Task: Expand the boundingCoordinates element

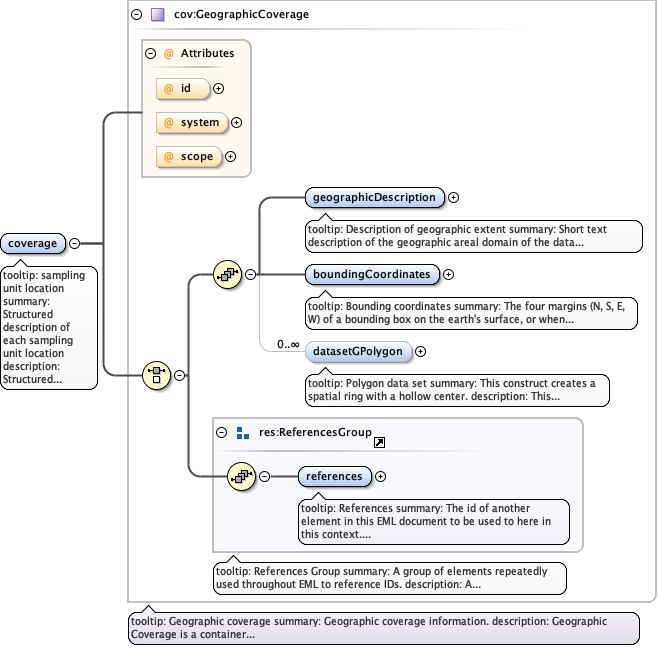Action: (x=448, y=274)
